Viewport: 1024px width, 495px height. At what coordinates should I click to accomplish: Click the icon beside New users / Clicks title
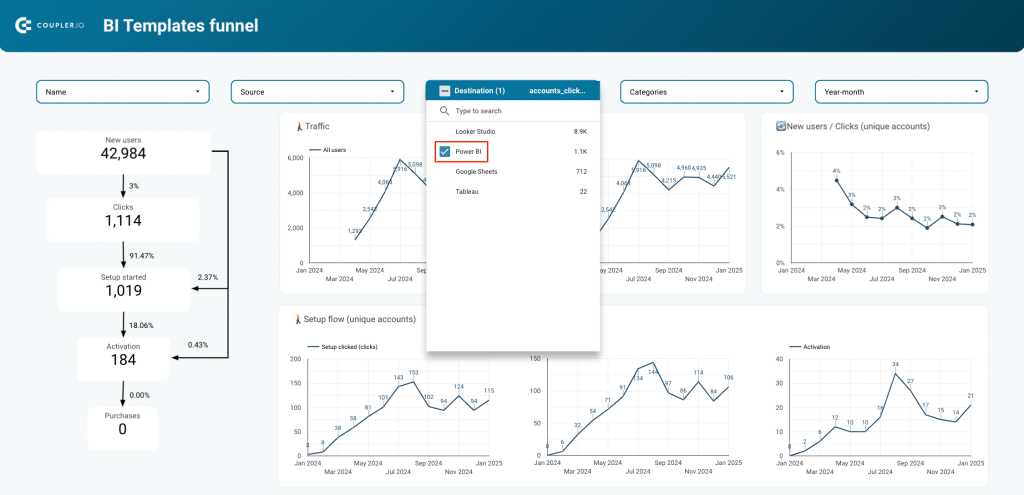(780, 126)
